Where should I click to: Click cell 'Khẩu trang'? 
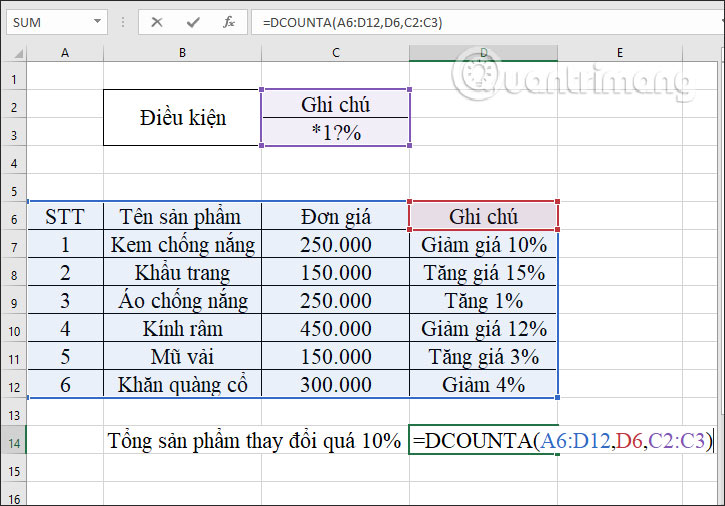click(182, 272)
